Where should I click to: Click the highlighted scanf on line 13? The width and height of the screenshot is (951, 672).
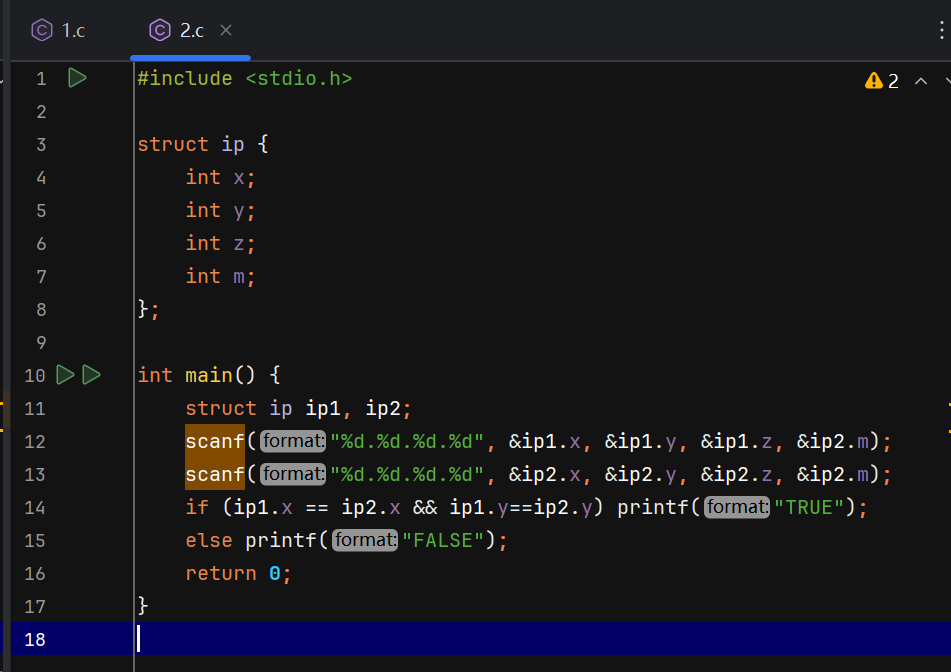pos(215,474)
